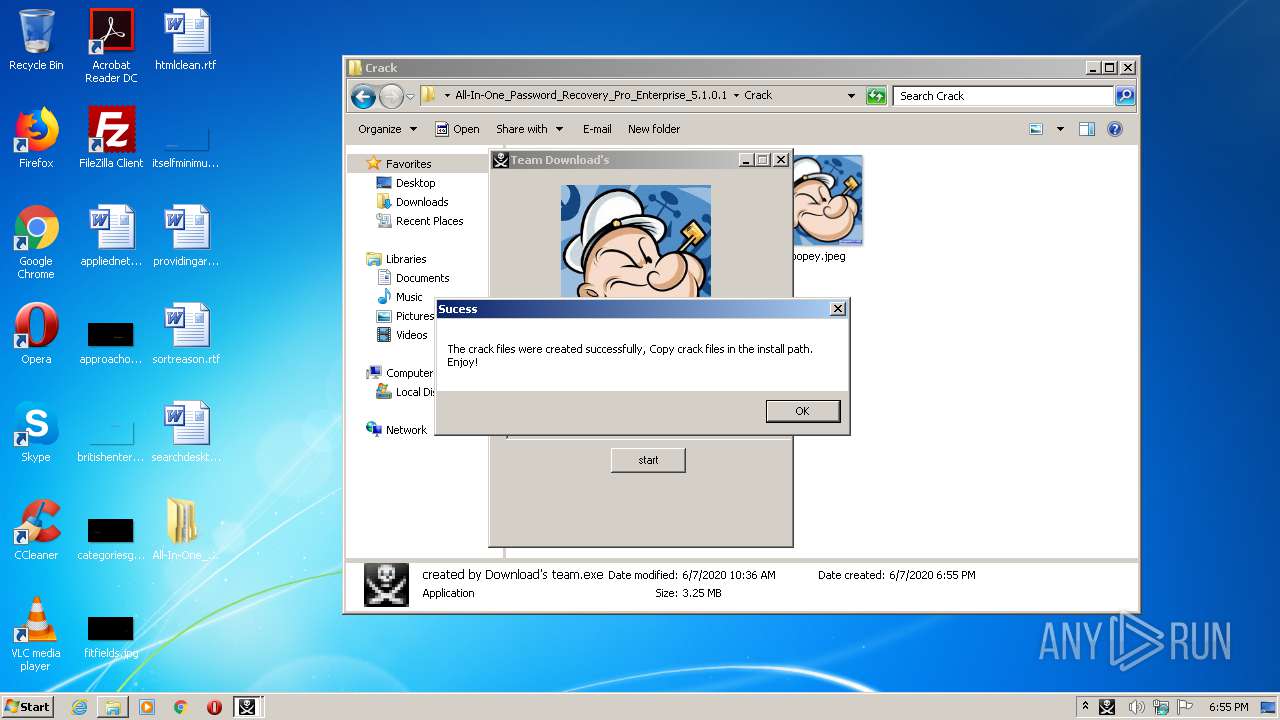Select the All-In-One folder on desktop
The height and width of the screenshot is (720, 1280).
pyautogui.click(x=186, y=530)
